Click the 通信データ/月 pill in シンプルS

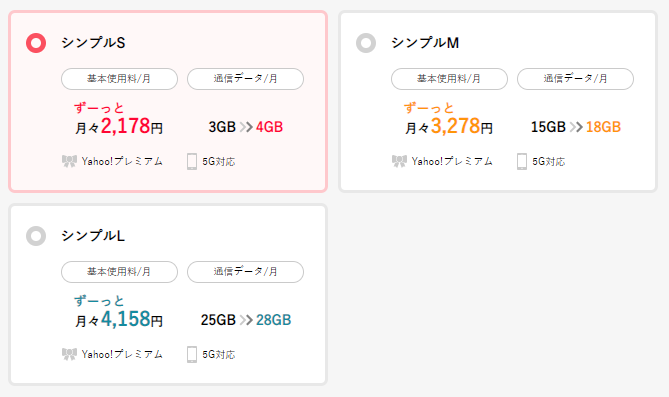tap(245, 79)
